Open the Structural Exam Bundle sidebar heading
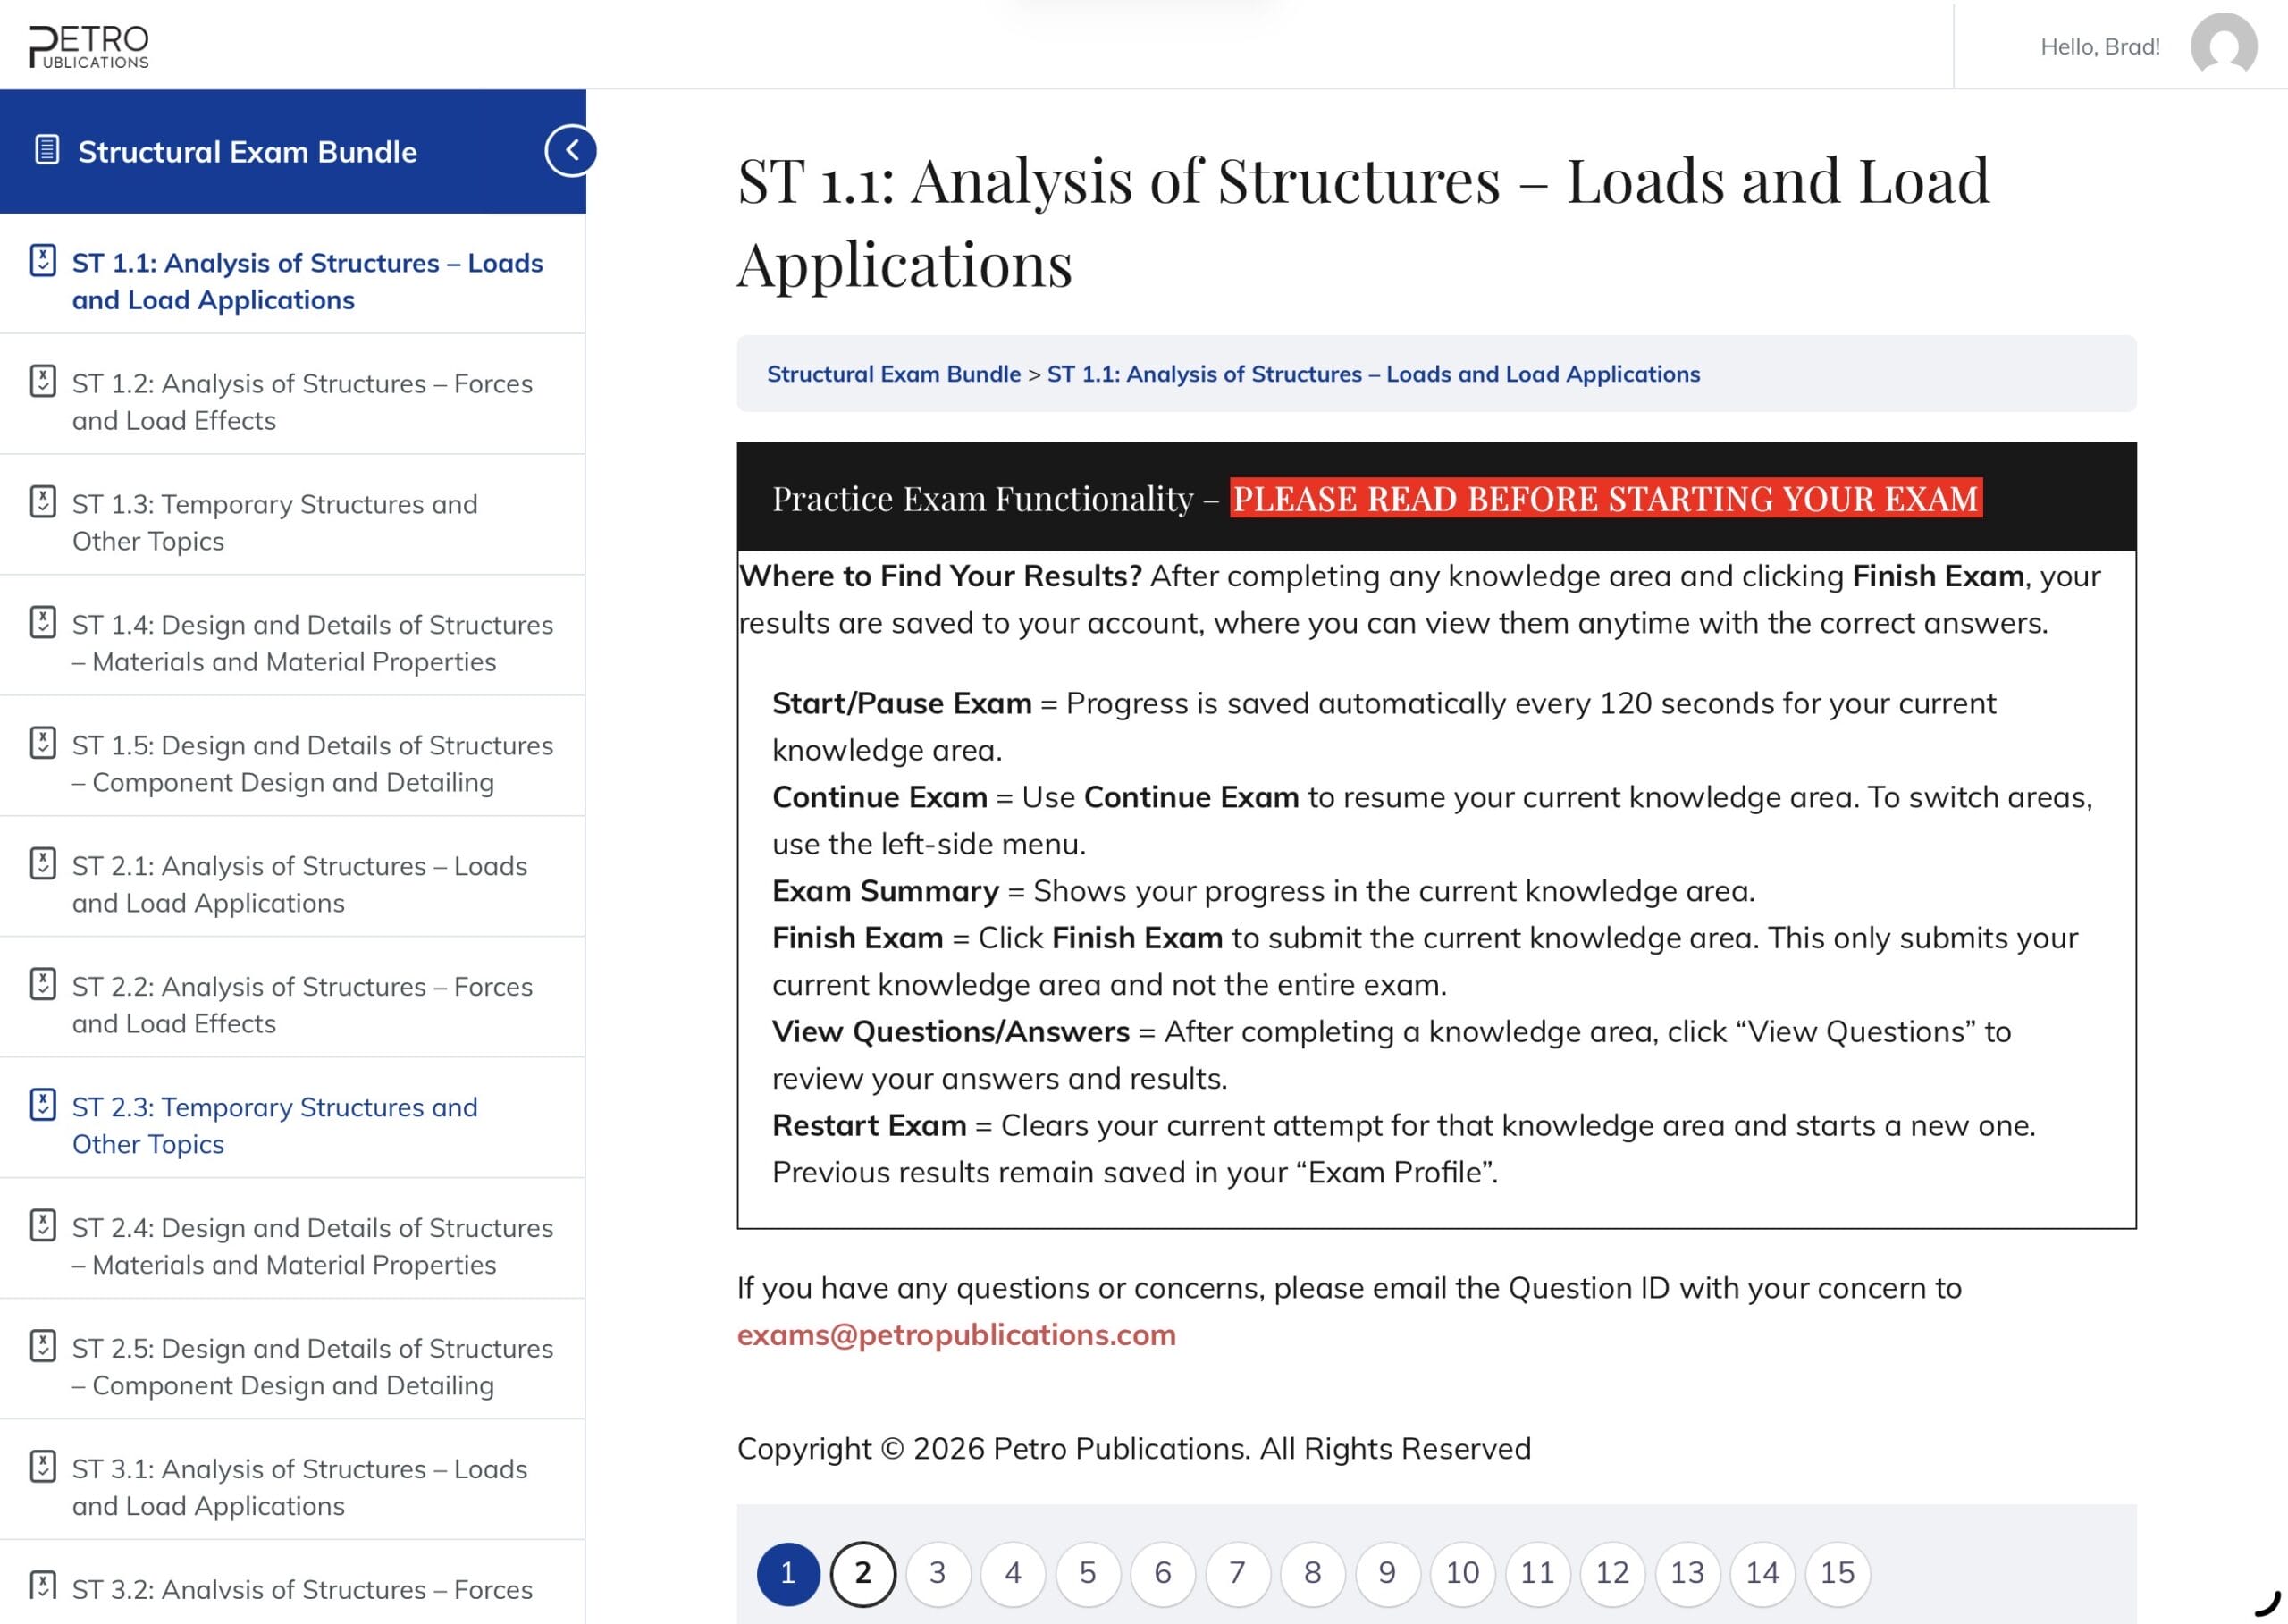2288x1624 pixels. coord(247,151)
